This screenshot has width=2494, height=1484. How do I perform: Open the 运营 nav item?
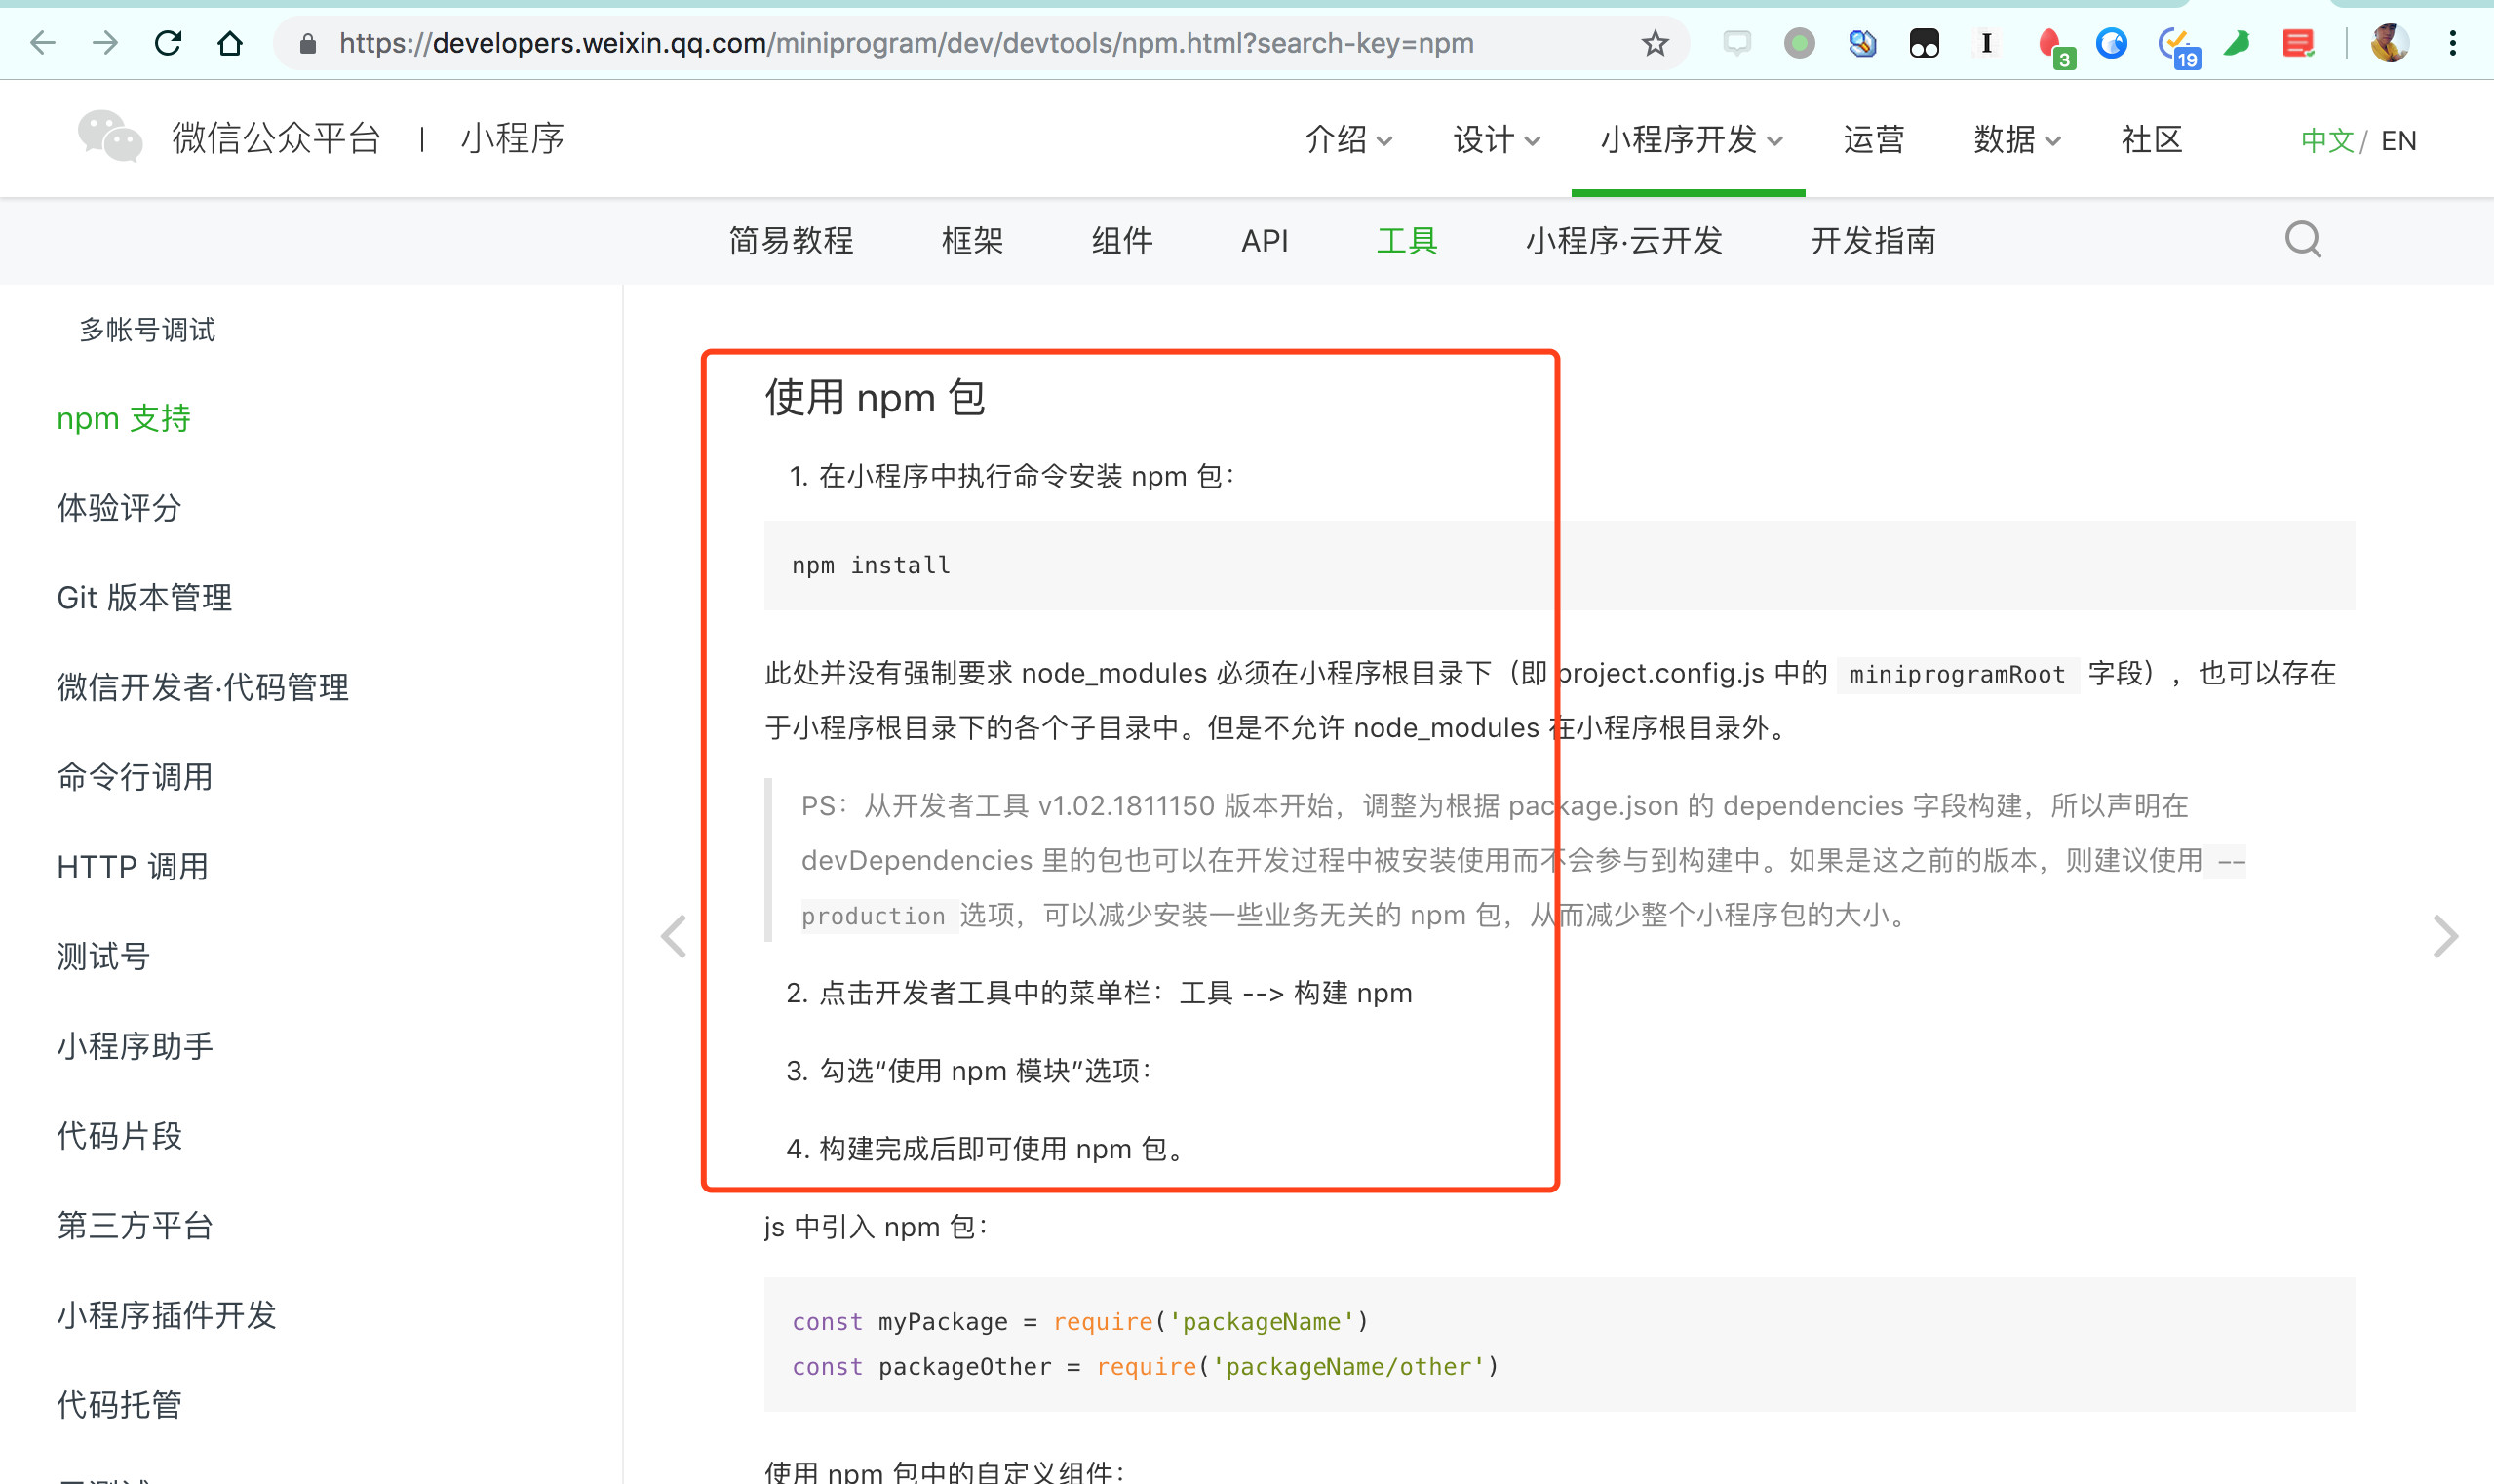(x=1873, y=140)
